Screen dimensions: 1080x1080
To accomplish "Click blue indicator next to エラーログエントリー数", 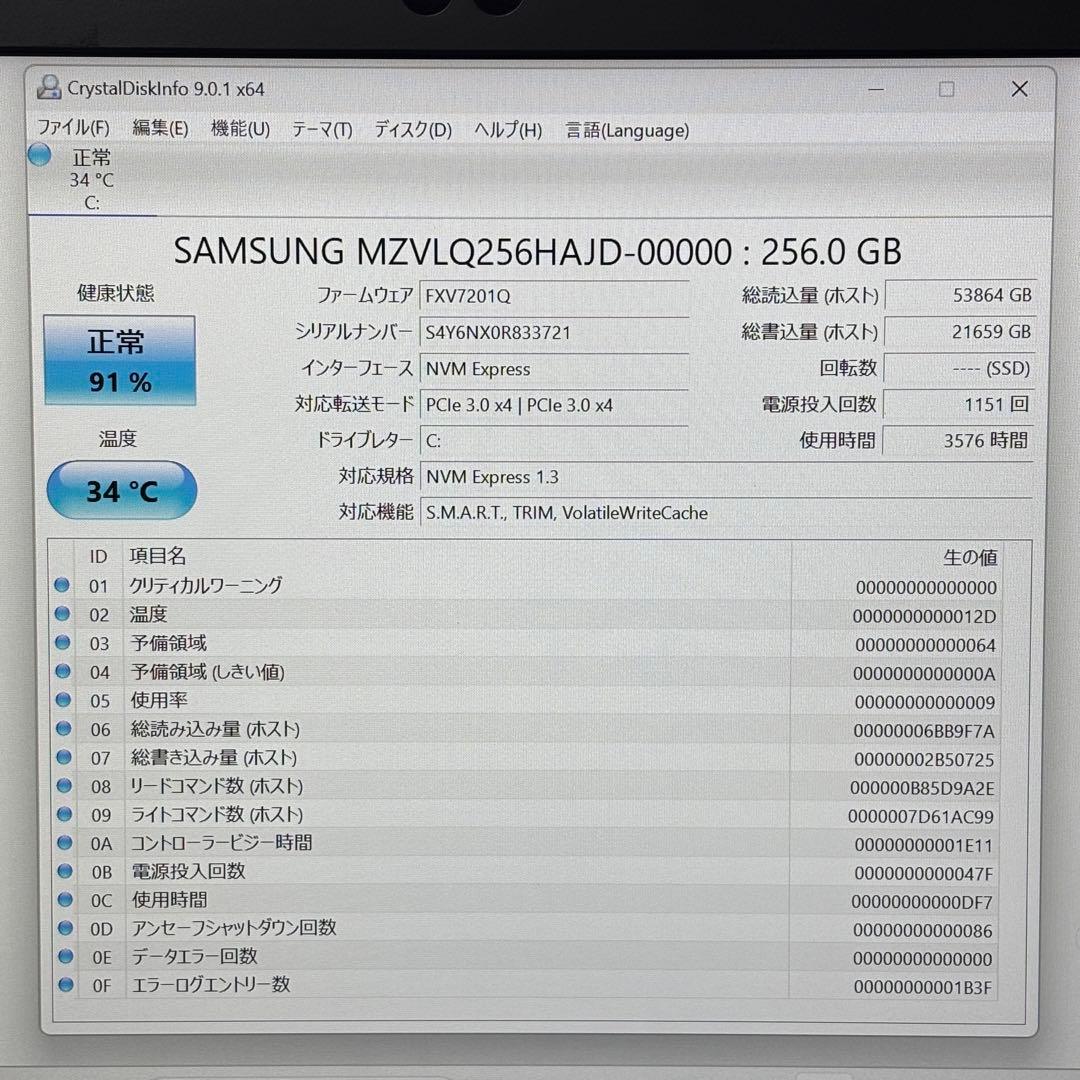I will (64, 985).
